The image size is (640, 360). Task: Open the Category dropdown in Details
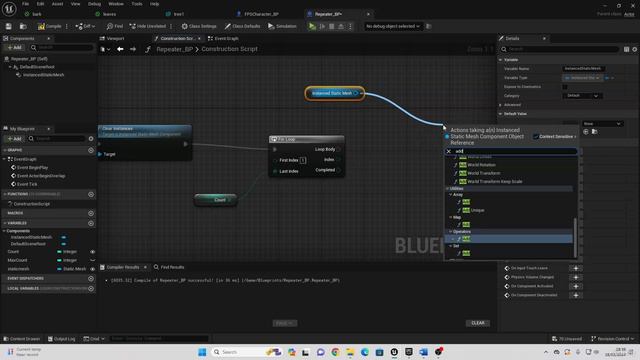[581, 96]
